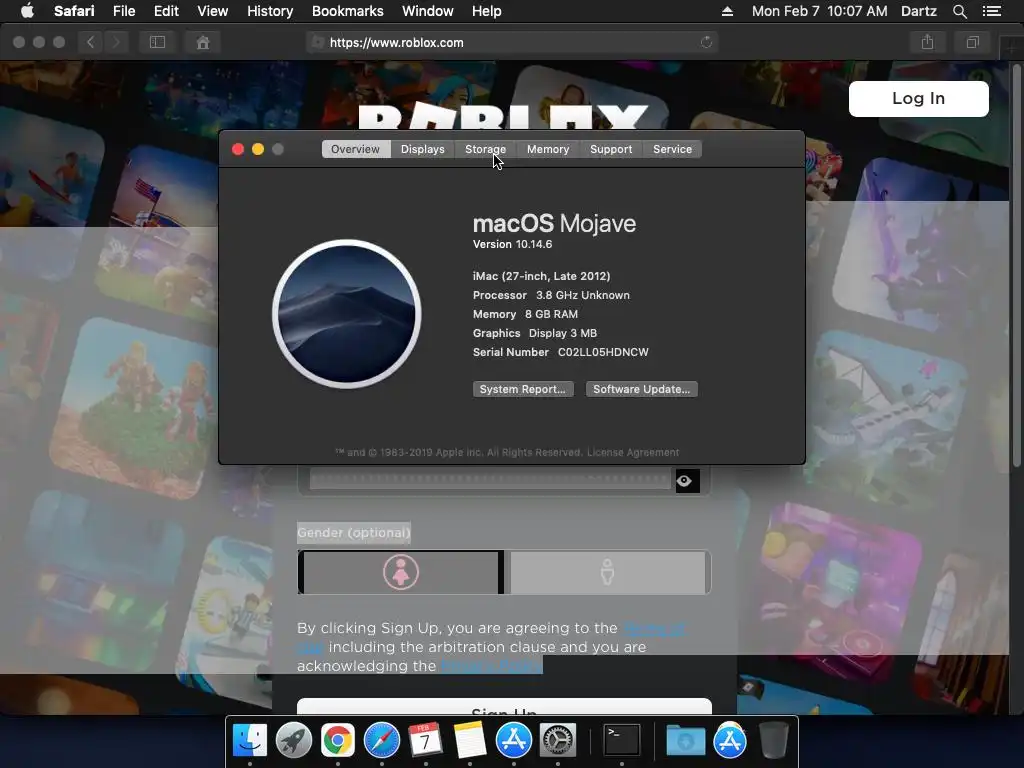Screen dimensions: 1024x768
Task: Switch to the Service tab
Action: 673,149
